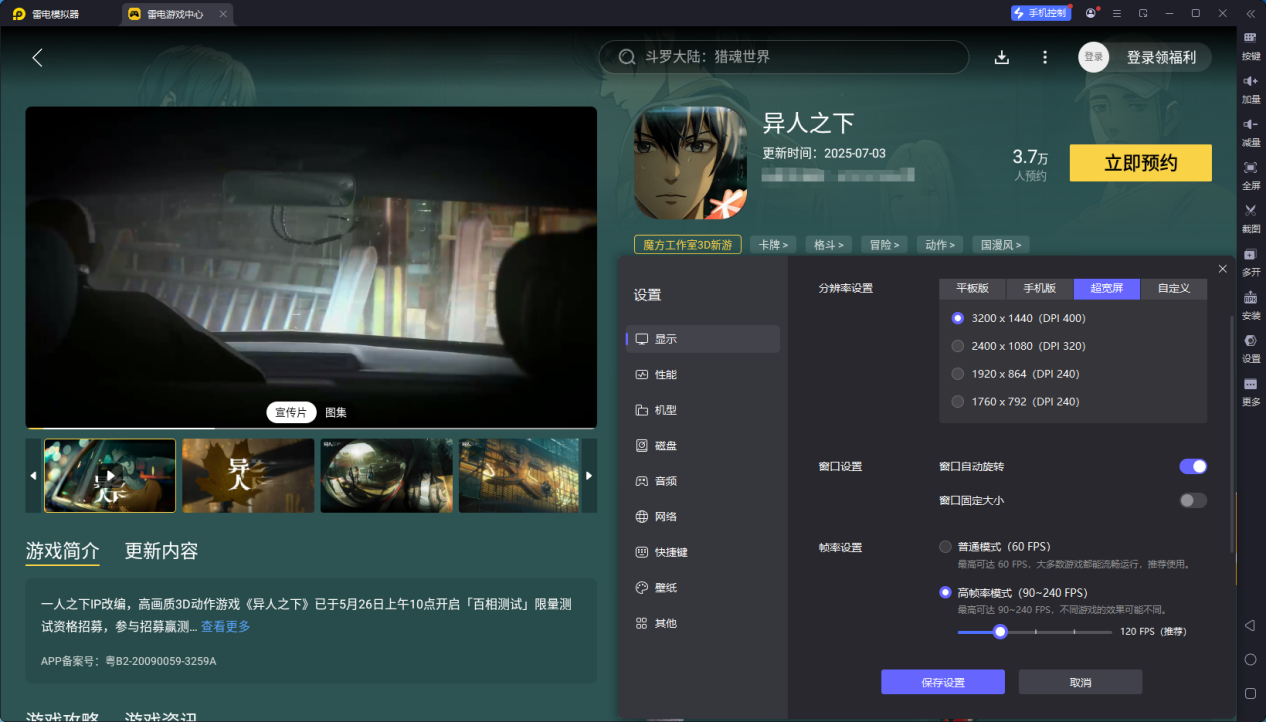Open the 性能 settings section
Image resolution: width=1266 pixels, height=722 pixels.
point(665,374)
